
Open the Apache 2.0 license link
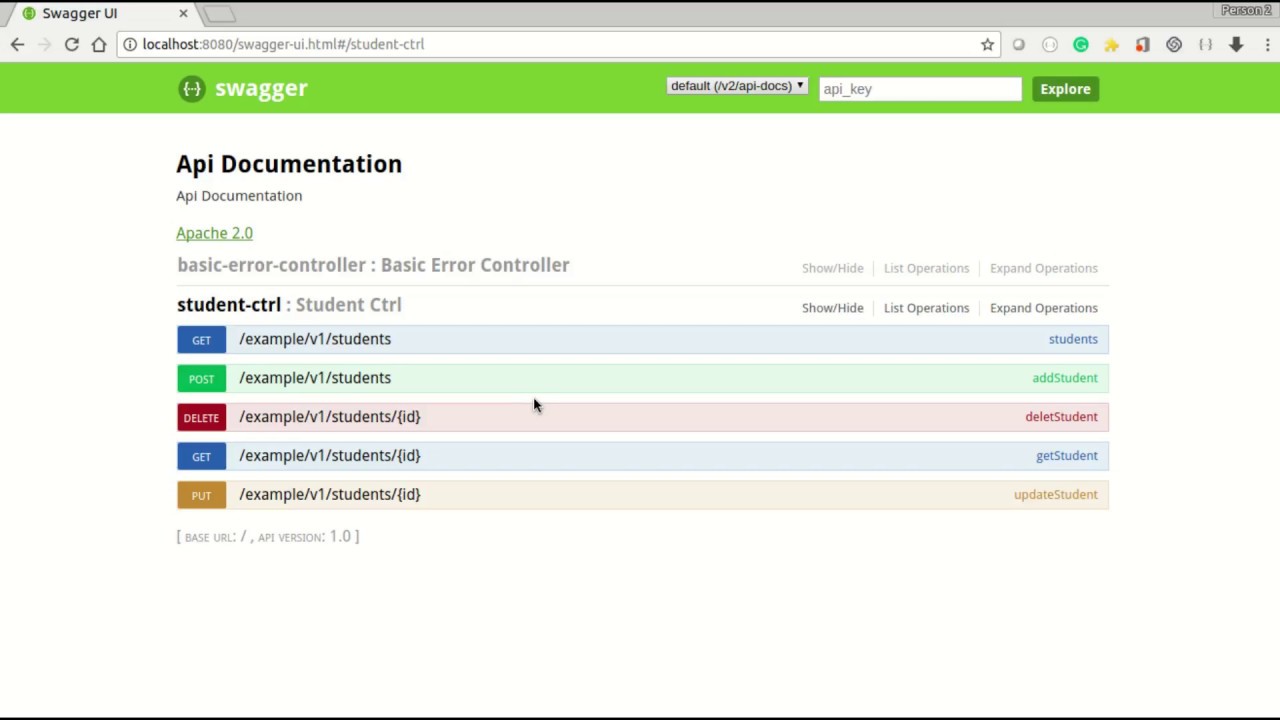coord(214,233)
